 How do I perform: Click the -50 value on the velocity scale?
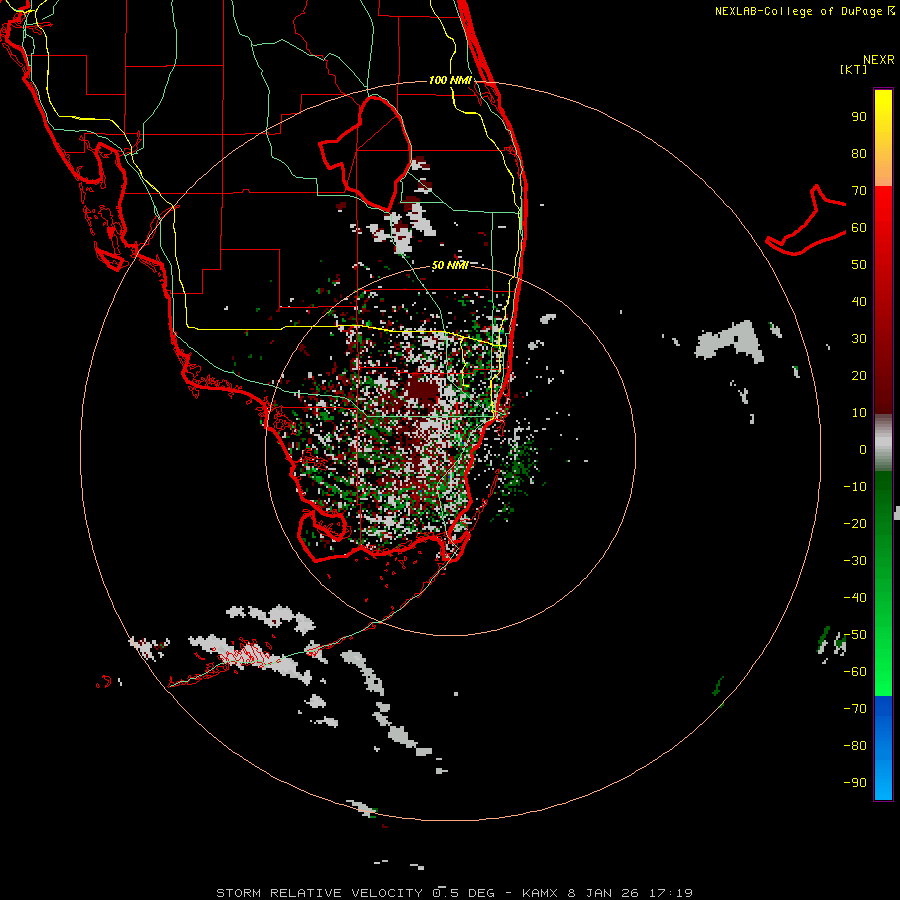click(x=855, y=635)
